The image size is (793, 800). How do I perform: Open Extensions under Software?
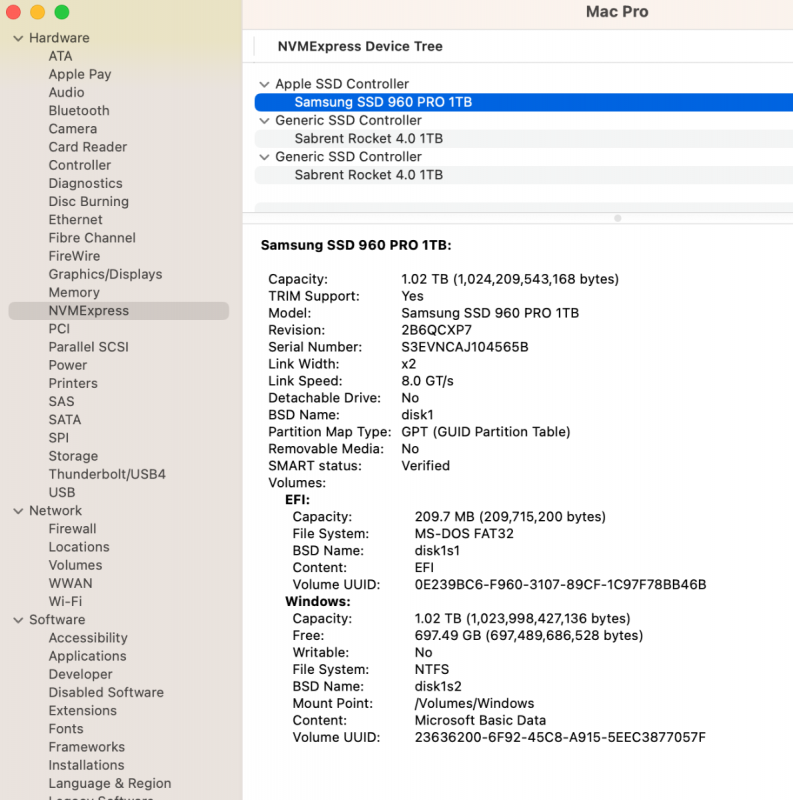pos(83,711)
